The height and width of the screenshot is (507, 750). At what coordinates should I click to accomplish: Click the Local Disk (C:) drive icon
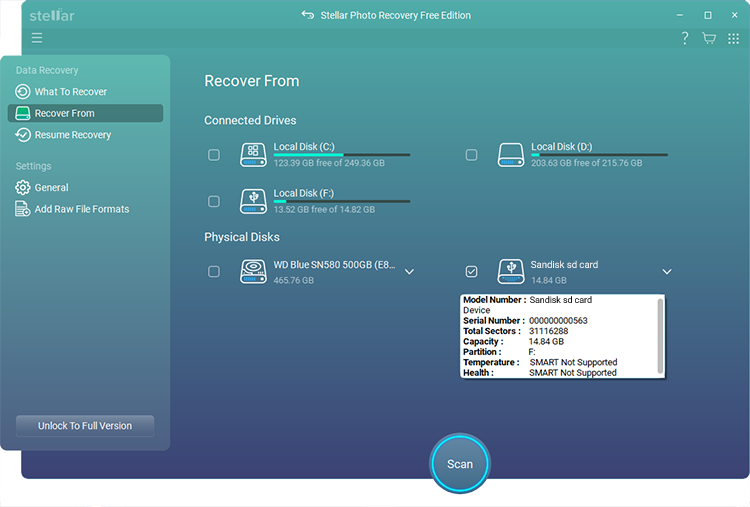pyautogui.click(x=253, y=155)
